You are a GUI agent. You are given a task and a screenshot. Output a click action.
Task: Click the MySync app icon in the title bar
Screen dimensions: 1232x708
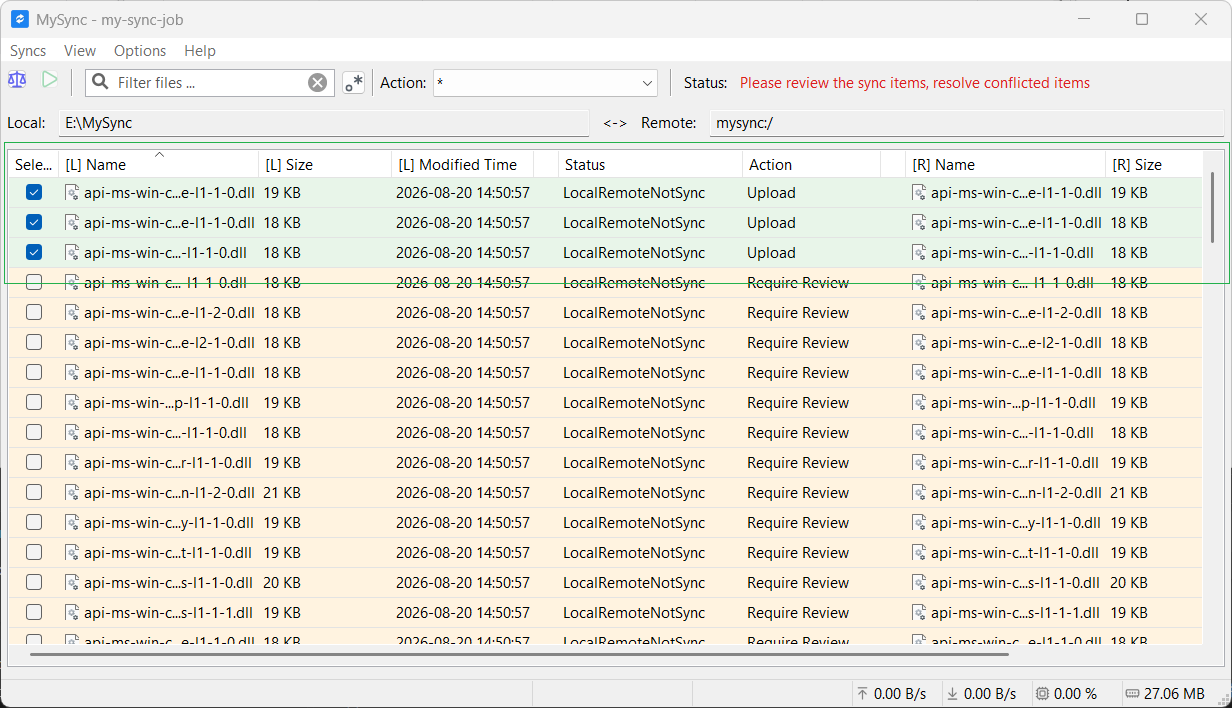tap(19, 19)
